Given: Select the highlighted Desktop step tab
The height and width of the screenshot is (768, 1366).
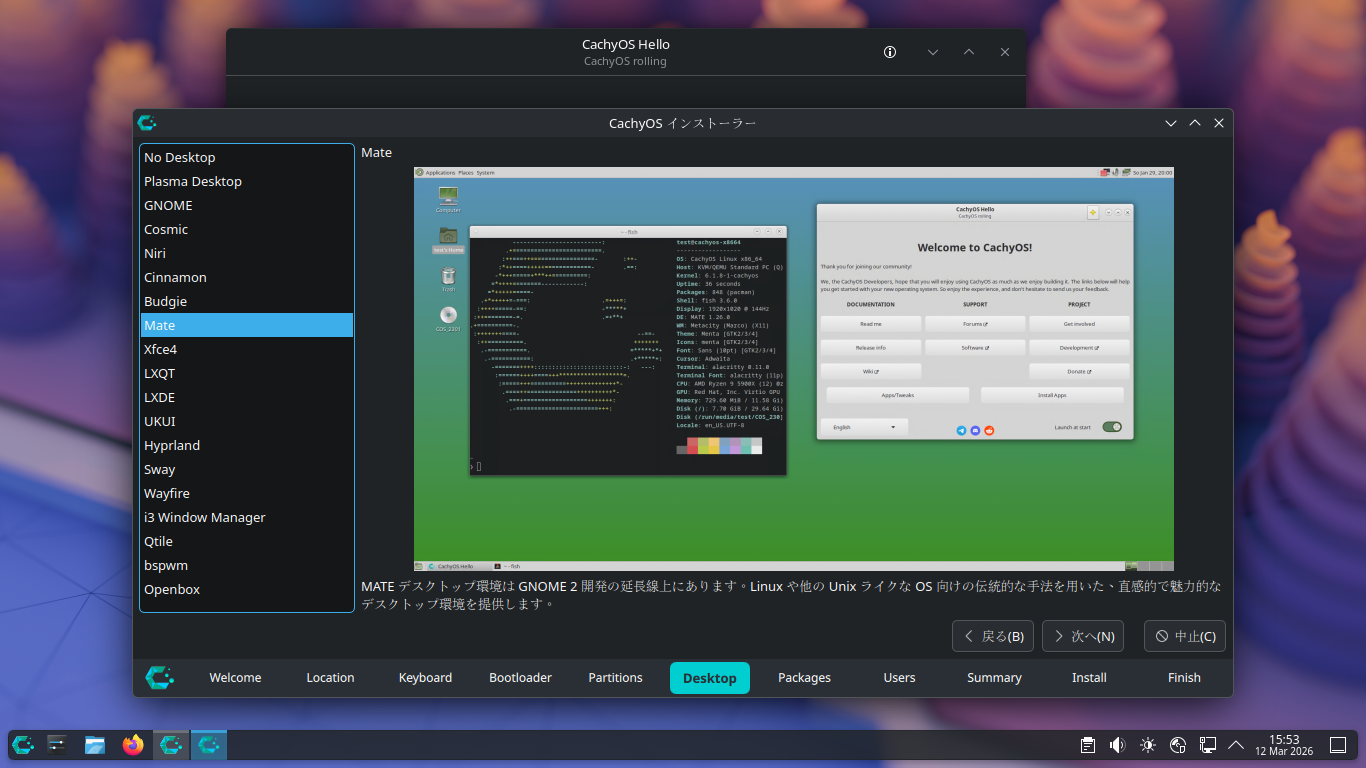Looking at the screenshot, I should click(710, 678).
